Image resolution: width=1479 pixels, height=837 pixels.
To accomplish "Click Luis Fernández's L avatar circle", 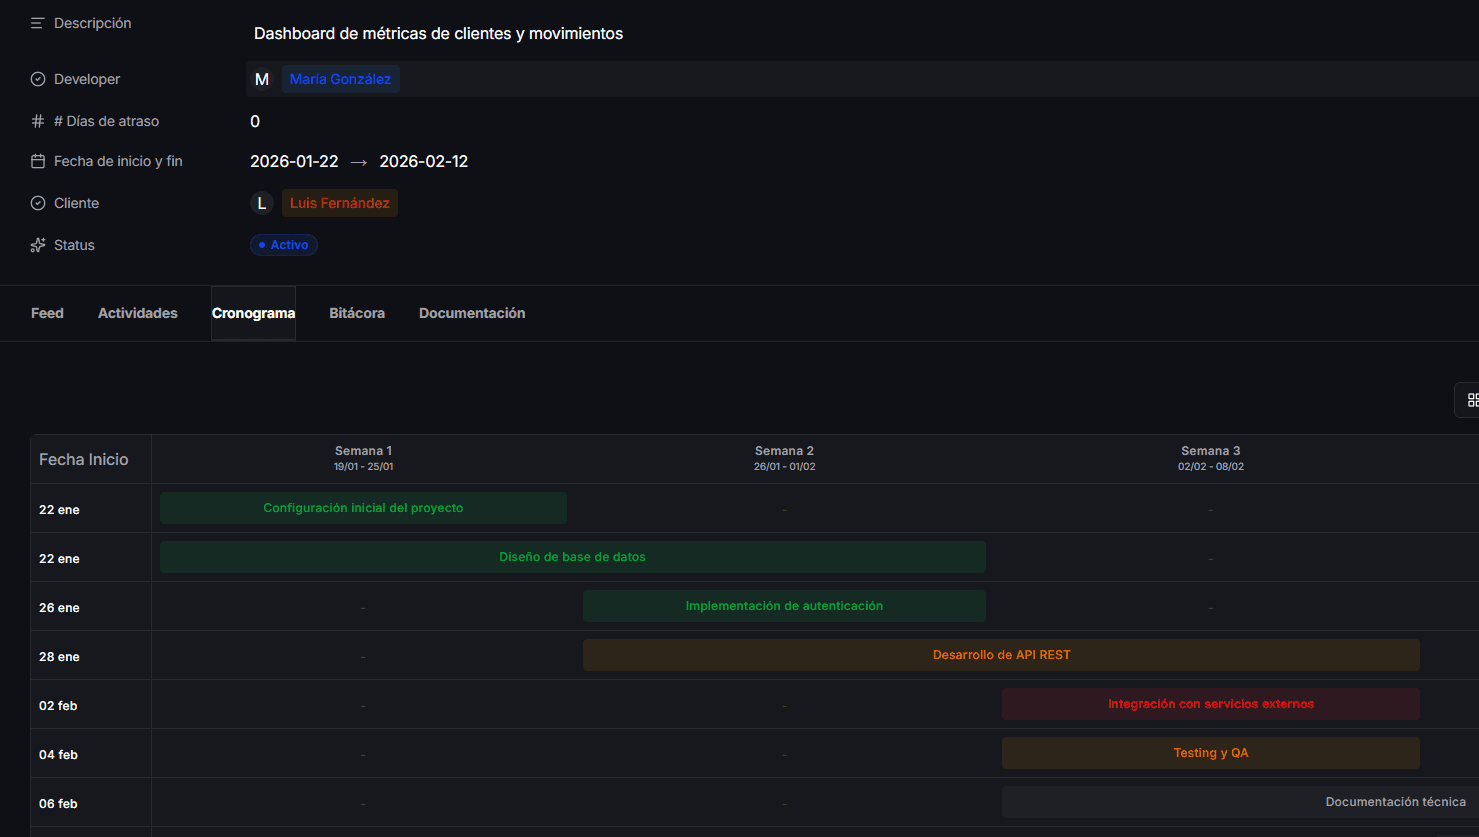I will click(x=262, y=202).
